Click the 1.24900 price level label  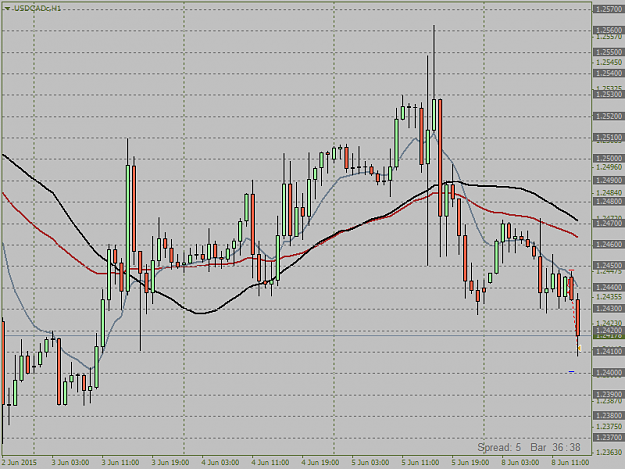tap(609, 180)
